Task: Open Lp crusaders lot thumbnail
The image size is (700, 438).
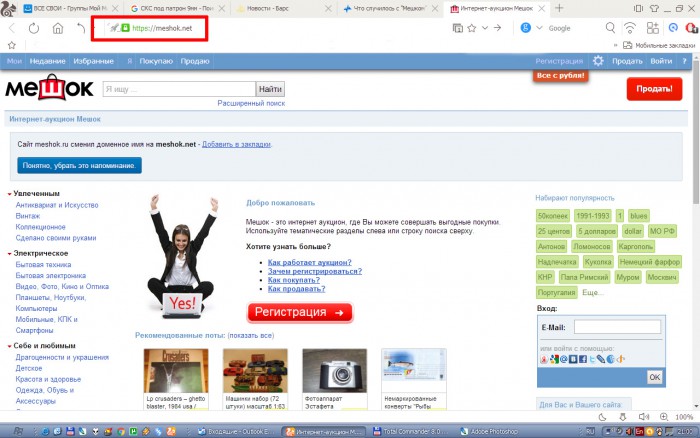Action: [176, 371]
